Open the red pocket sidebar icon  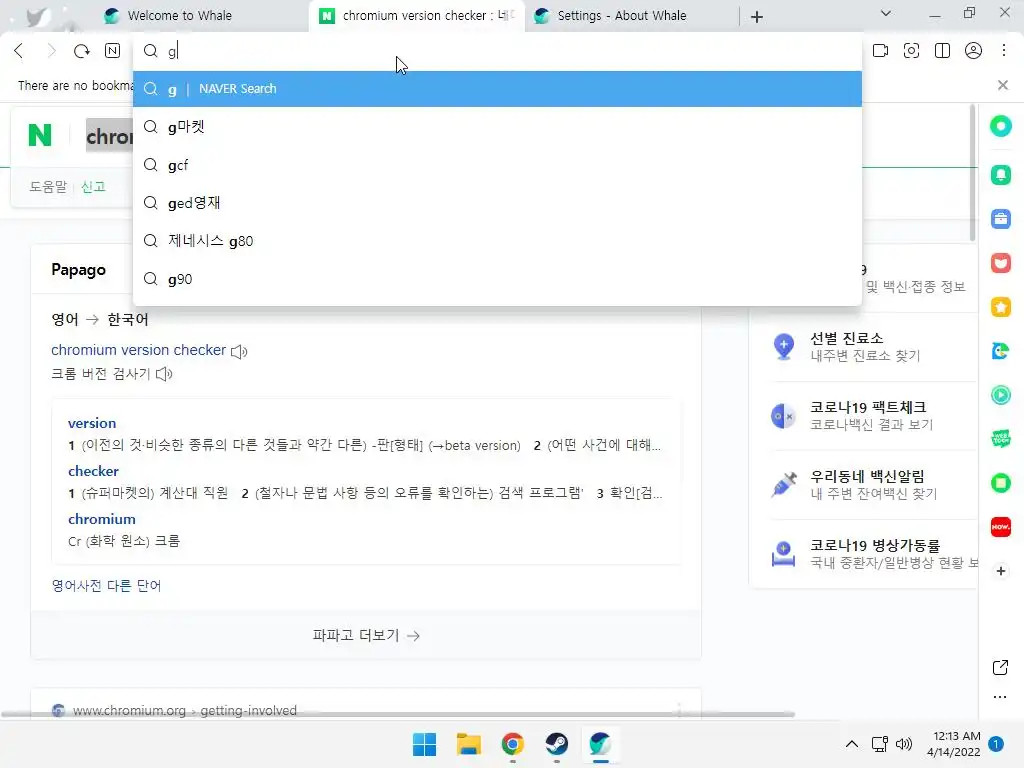pyautogui.click(x=1000, y=263)
